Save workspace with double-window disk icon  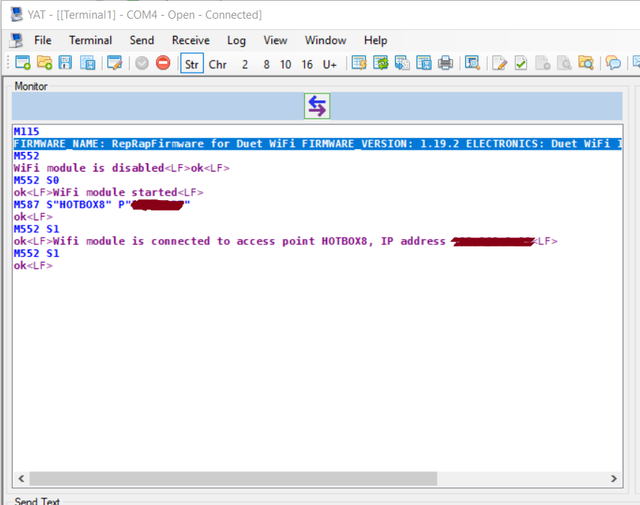(x=87, y=63)
